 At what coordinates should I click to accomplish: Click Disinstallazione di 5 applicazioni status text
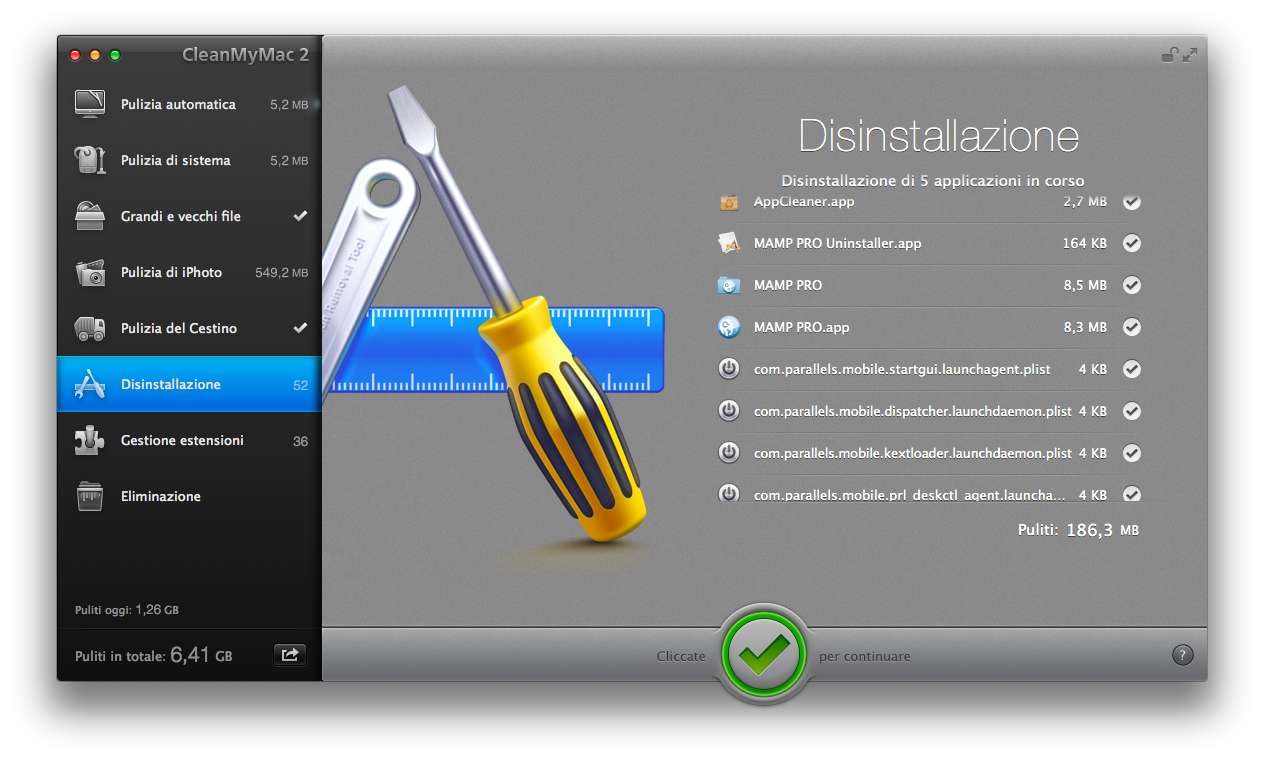tap(932, 181)
